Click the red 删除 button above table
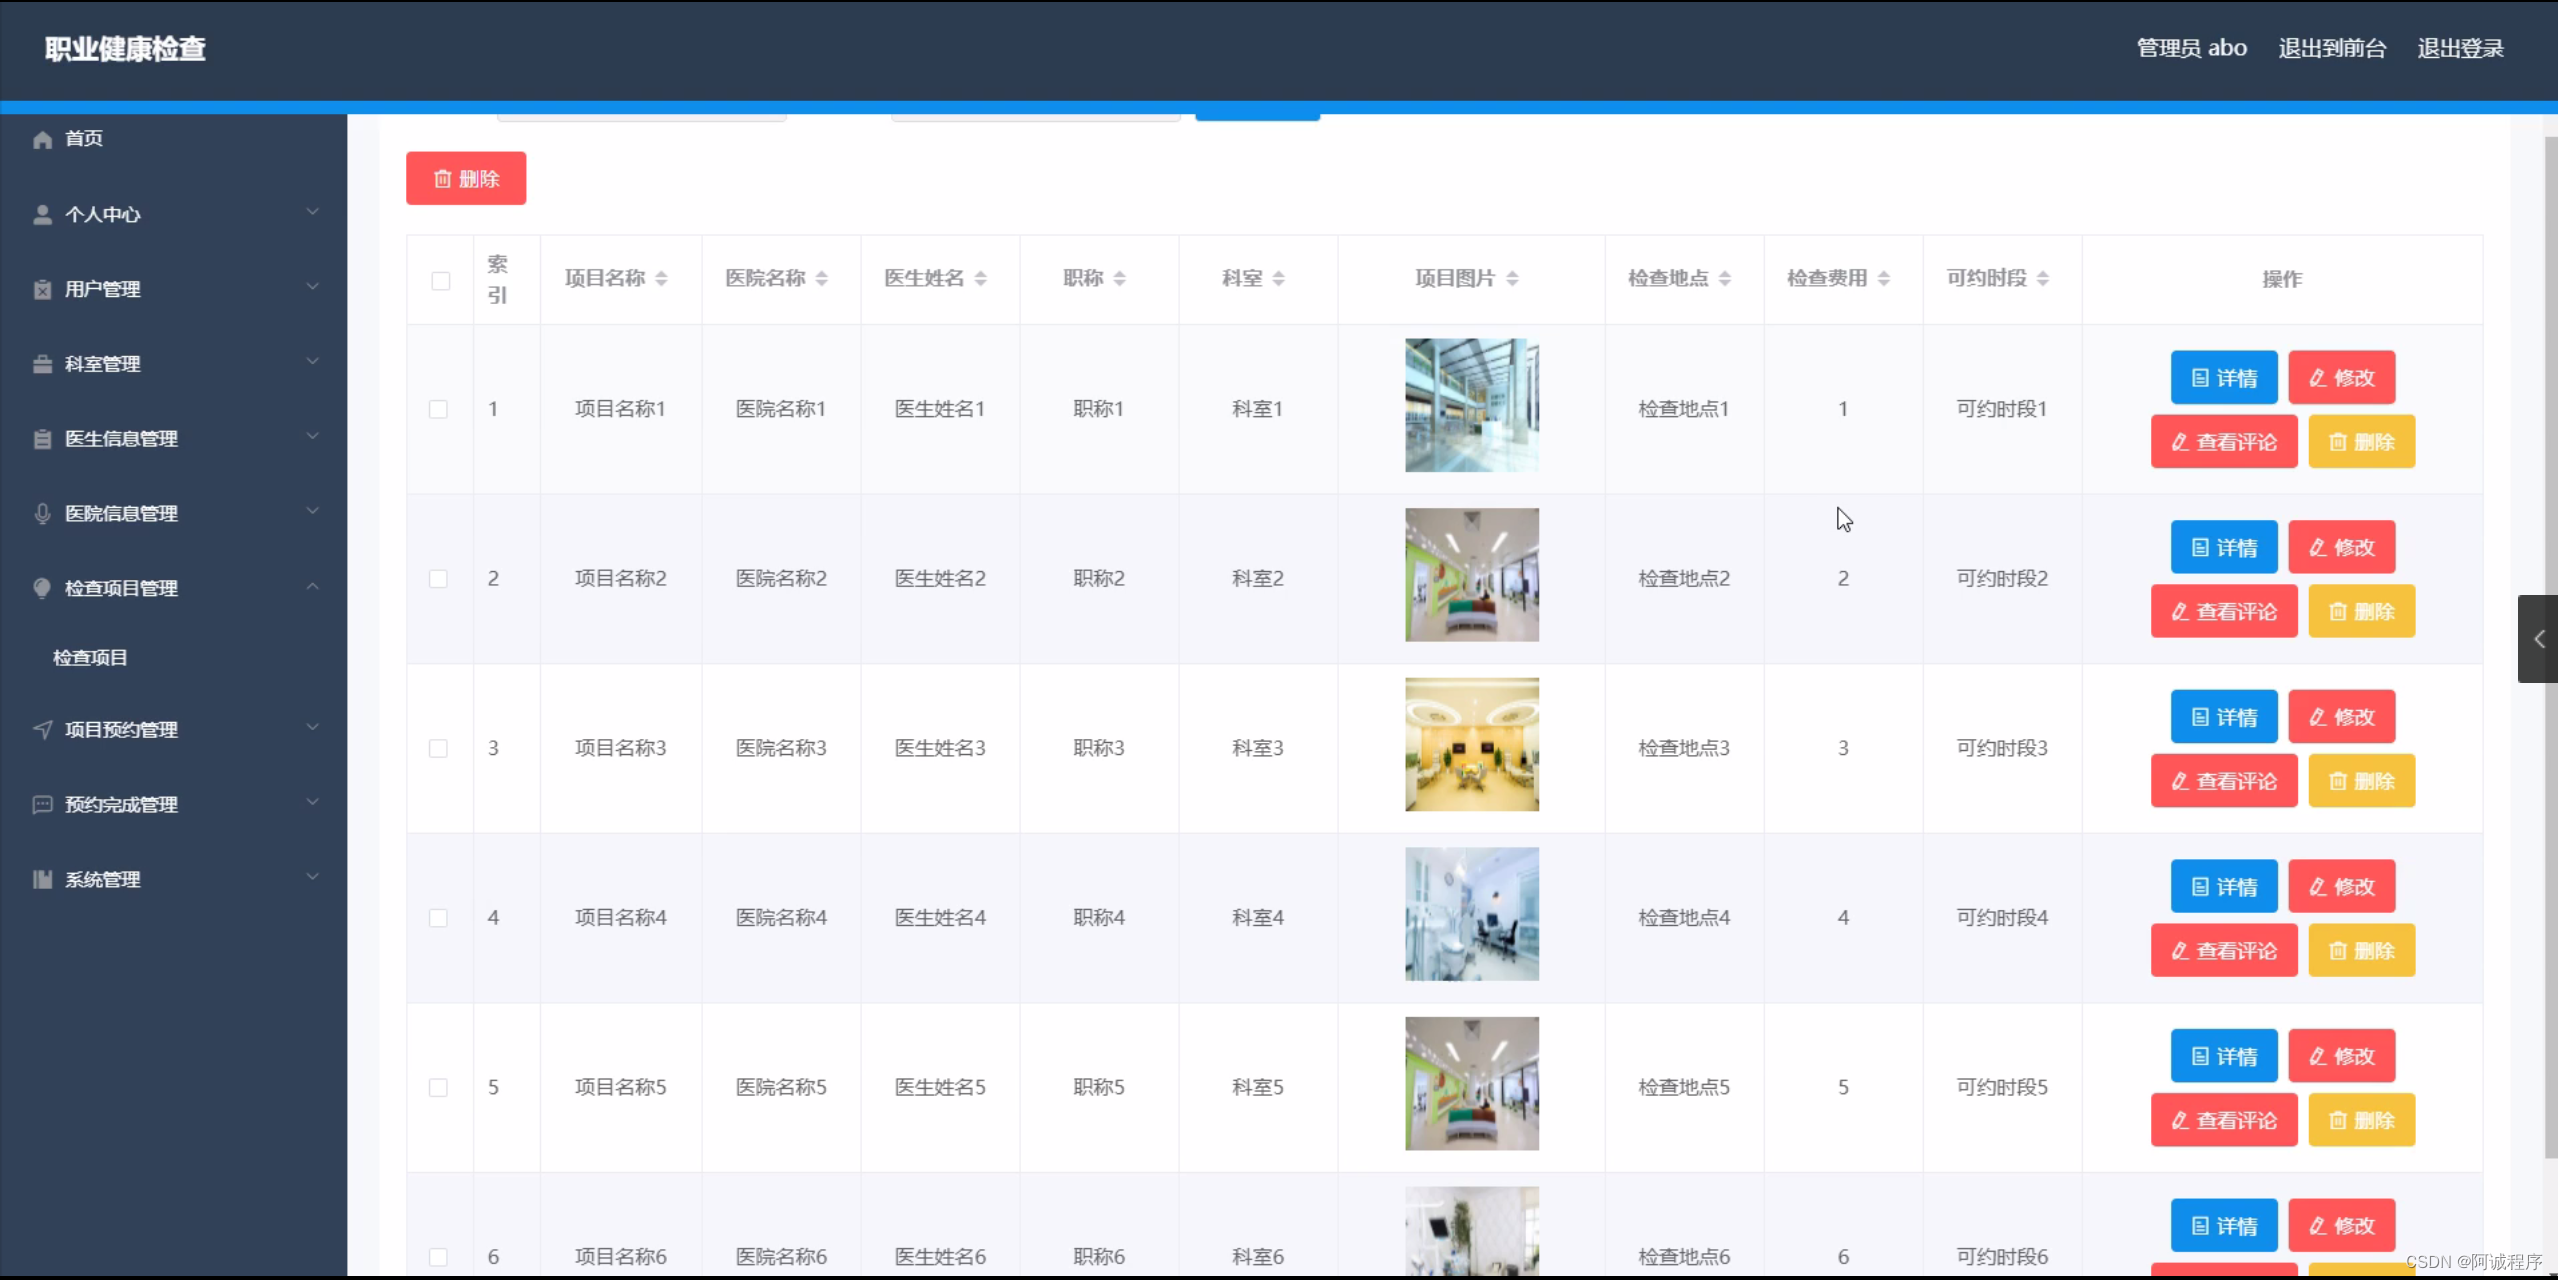The height and width of the screenshot is (1280, 2558). [x=466, y=178]
